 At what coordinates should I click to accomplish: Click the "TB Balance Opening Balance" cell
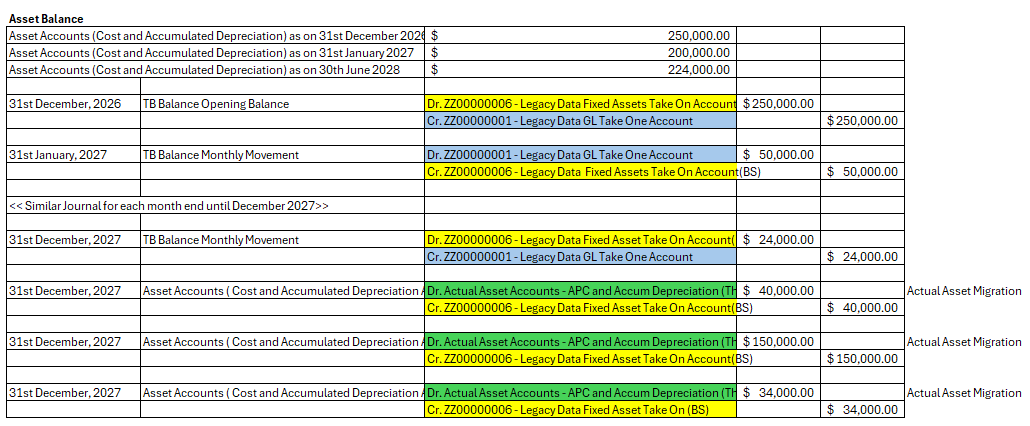click(x=216, y=104)
